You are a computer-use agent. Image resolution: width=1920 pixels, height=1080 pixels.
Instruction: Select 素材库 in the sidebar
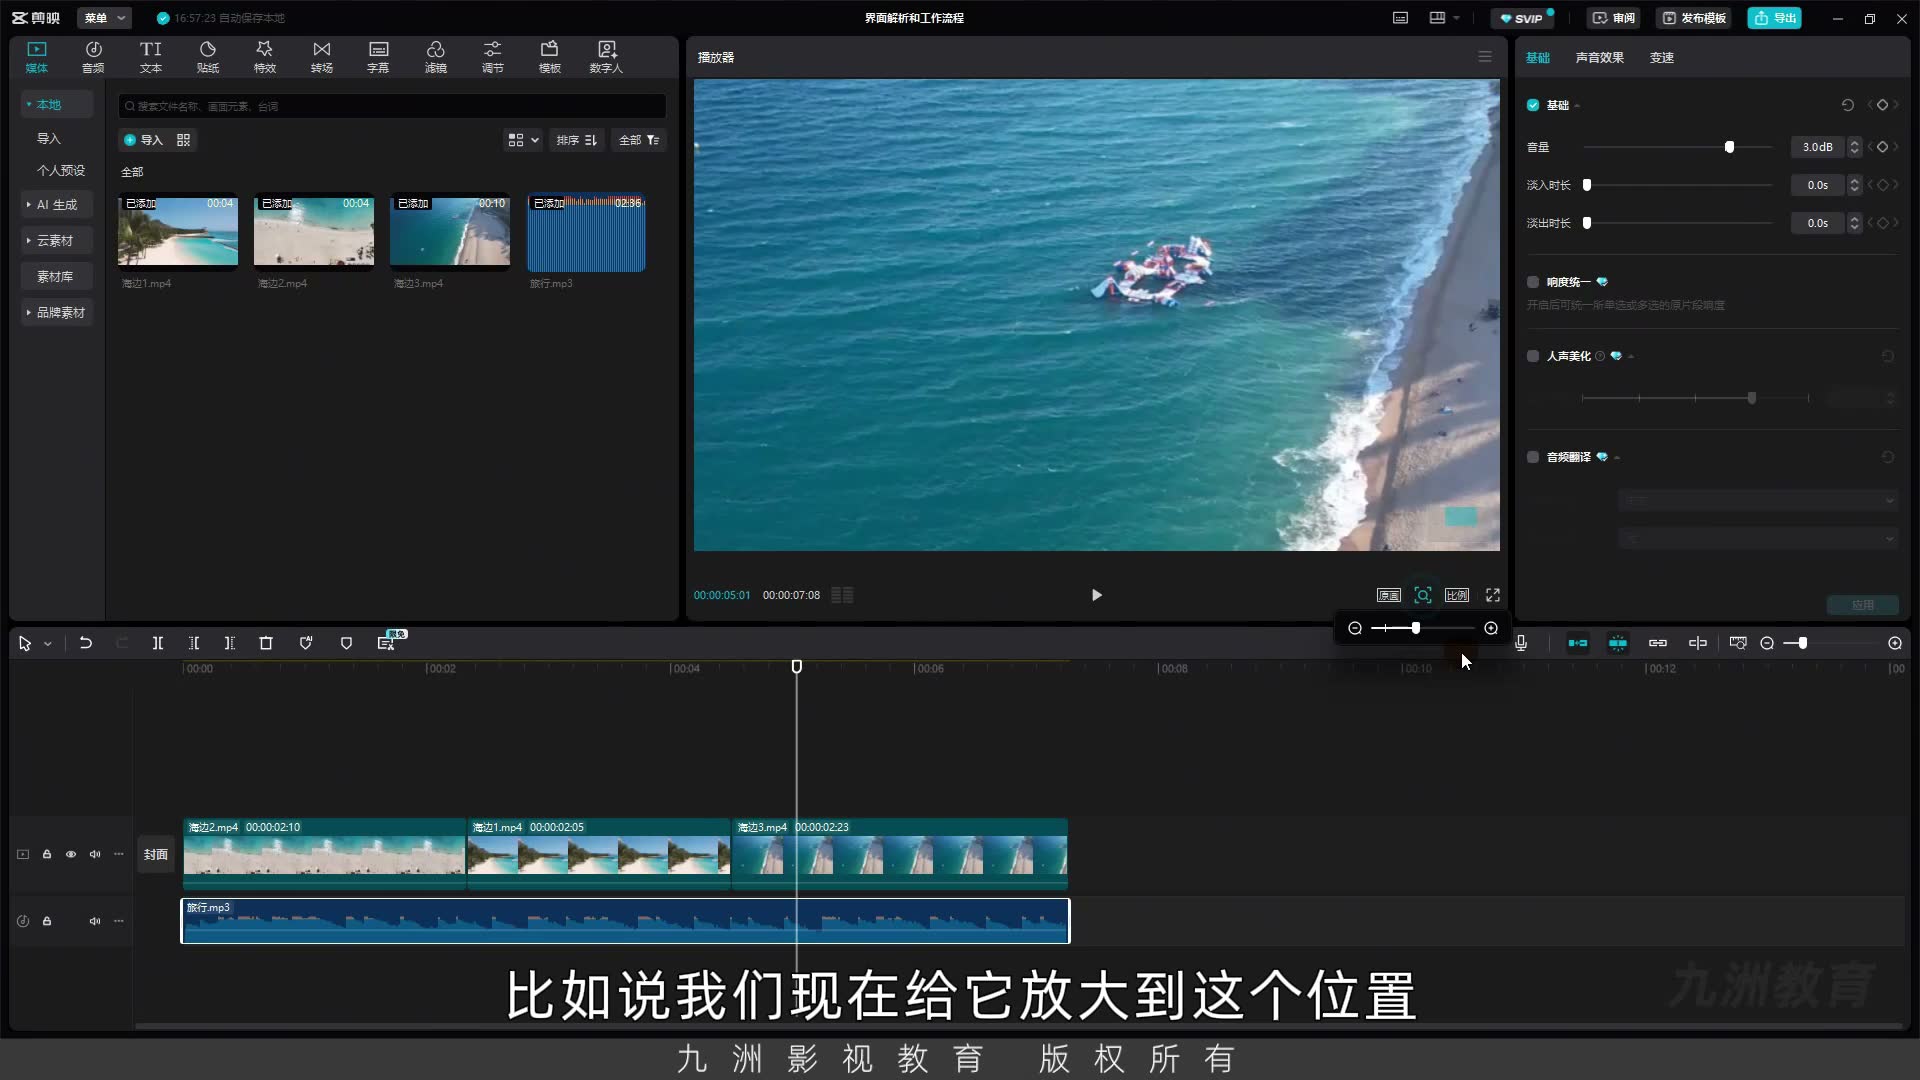(56, 276)
